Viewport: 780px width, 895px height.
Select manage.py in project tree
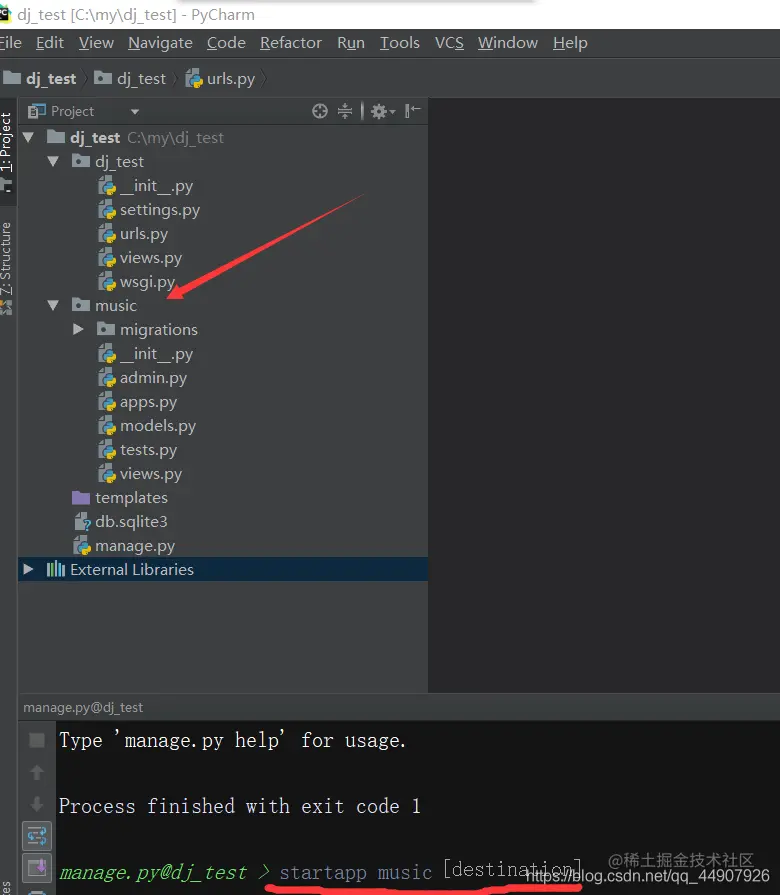tap(124, 546)
